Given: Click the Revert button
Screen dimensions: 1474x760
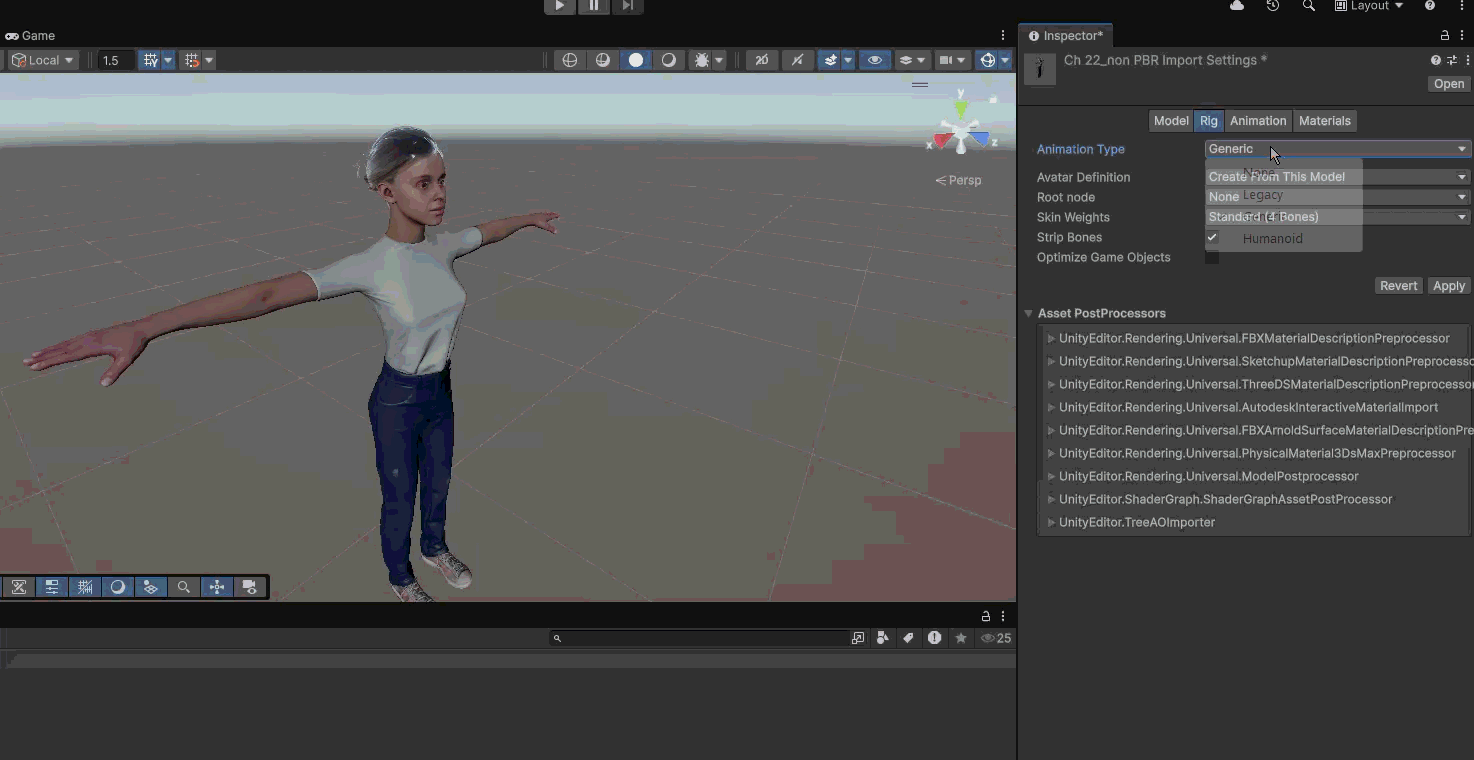Looking at the screenshot, I should tap(1398, 286).
